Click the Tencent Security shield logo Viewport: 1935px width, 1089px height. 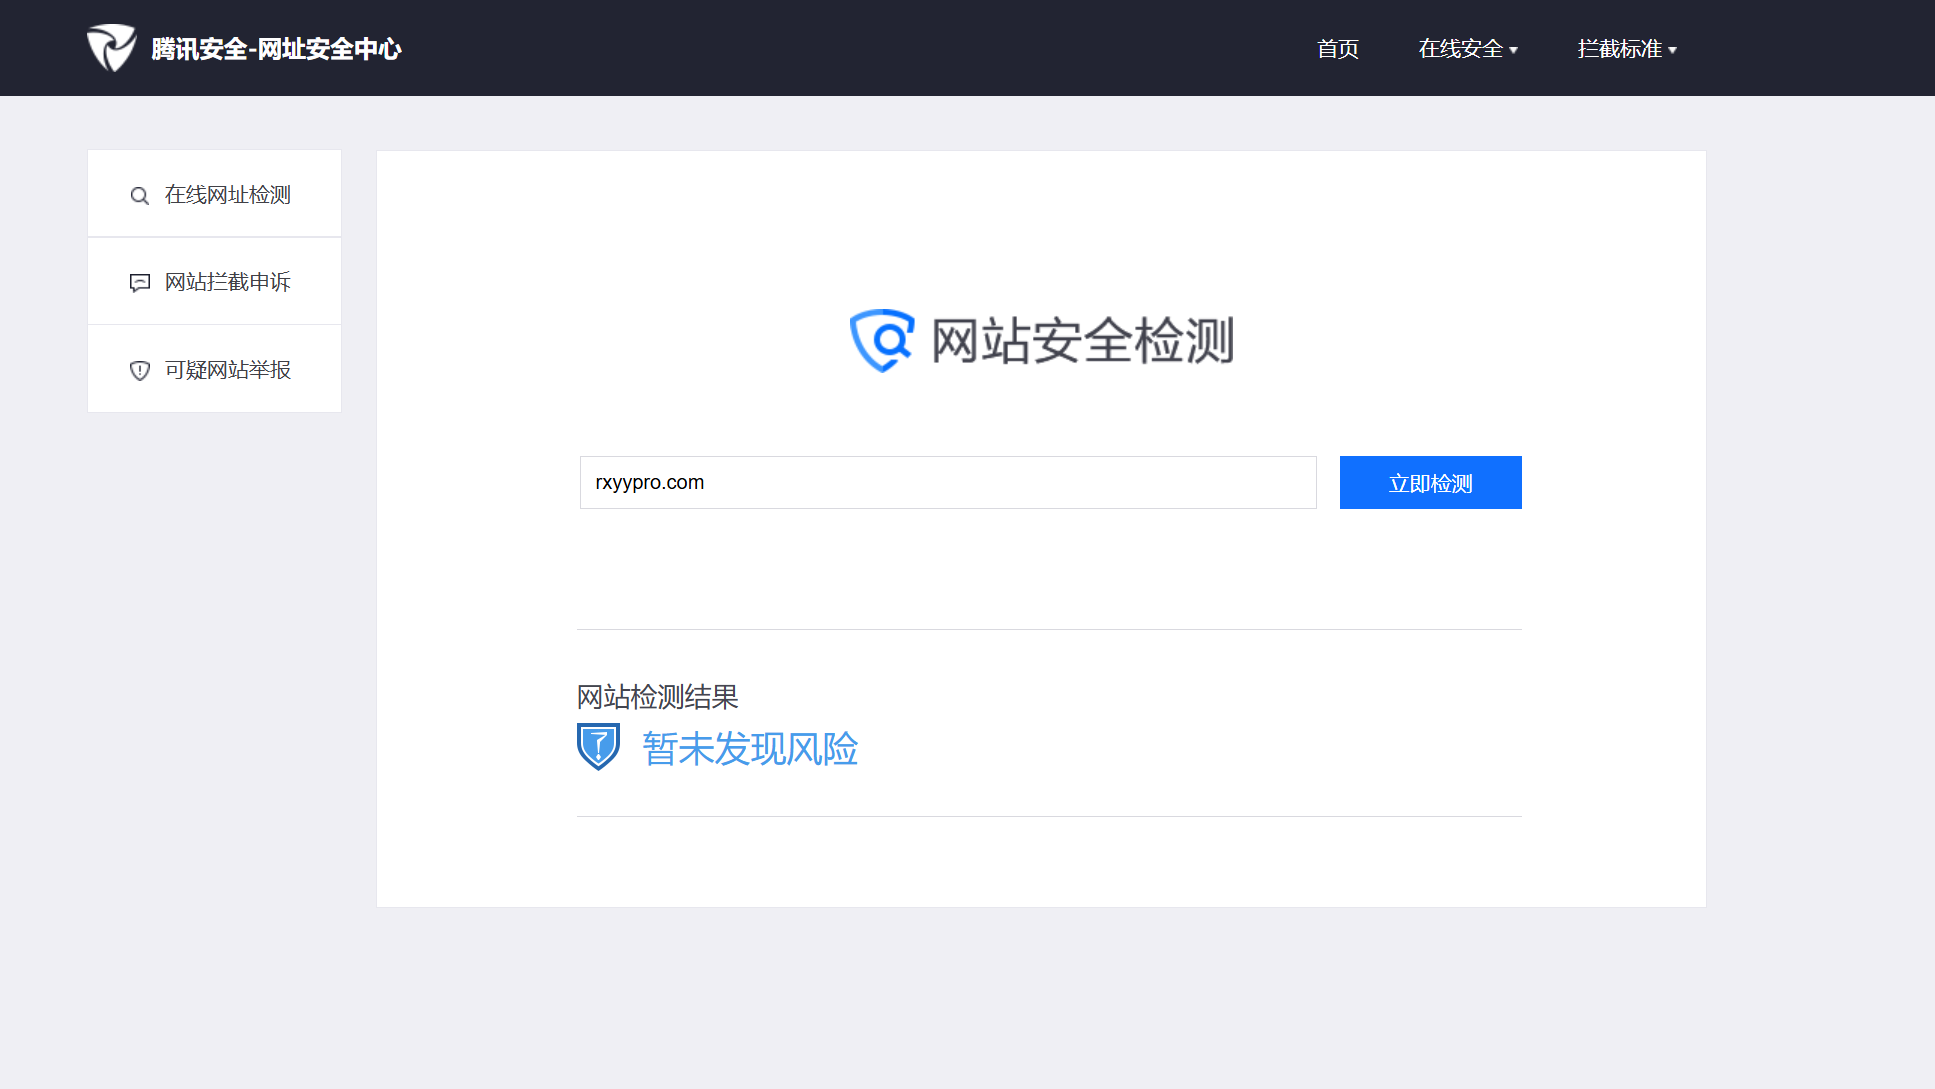coord(111,48)
